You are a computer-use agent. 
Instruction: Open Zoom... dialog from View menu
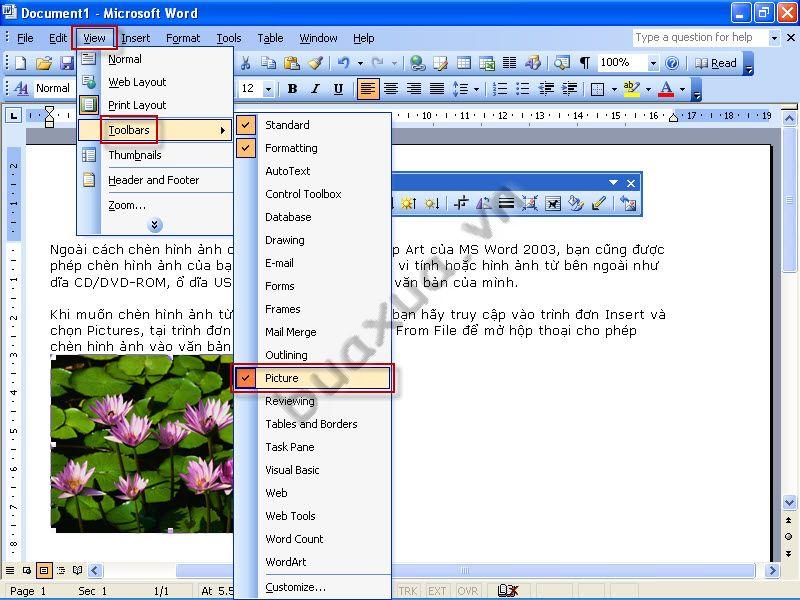click(x=156, y=205)
